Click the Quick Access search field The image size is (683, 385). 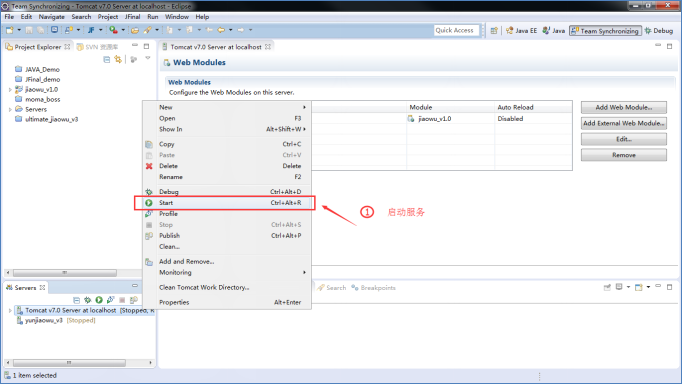click(x=456, y=30)
